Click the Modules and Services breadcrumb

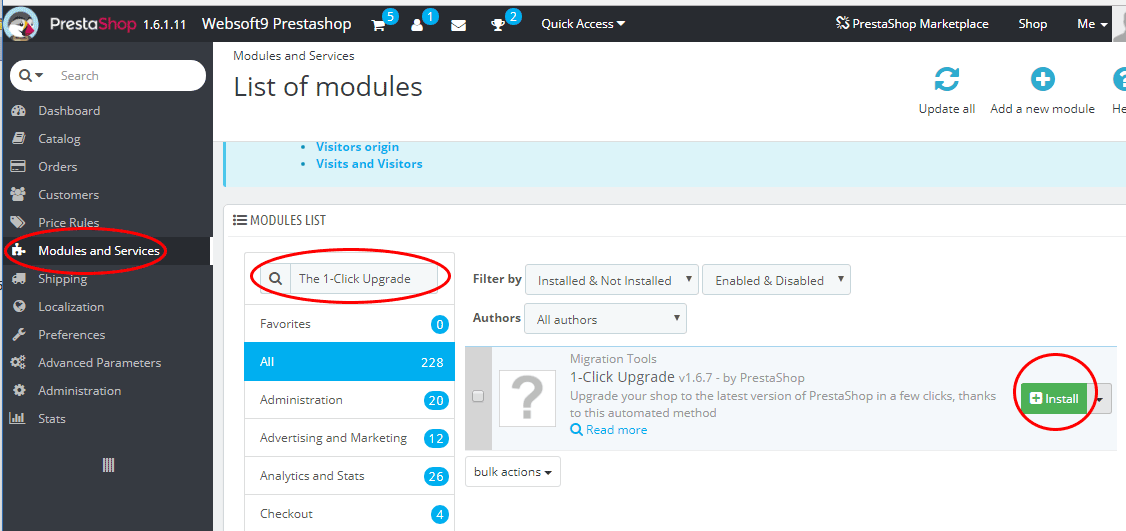click(294, 55)
